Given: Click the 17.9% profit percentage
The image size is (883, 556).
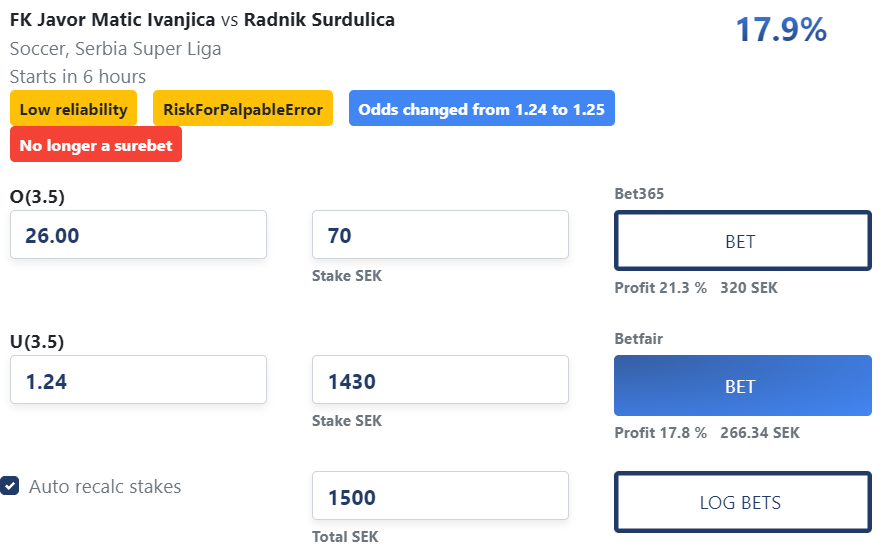Looking at the screenshot, I should [x=781, y=29].
